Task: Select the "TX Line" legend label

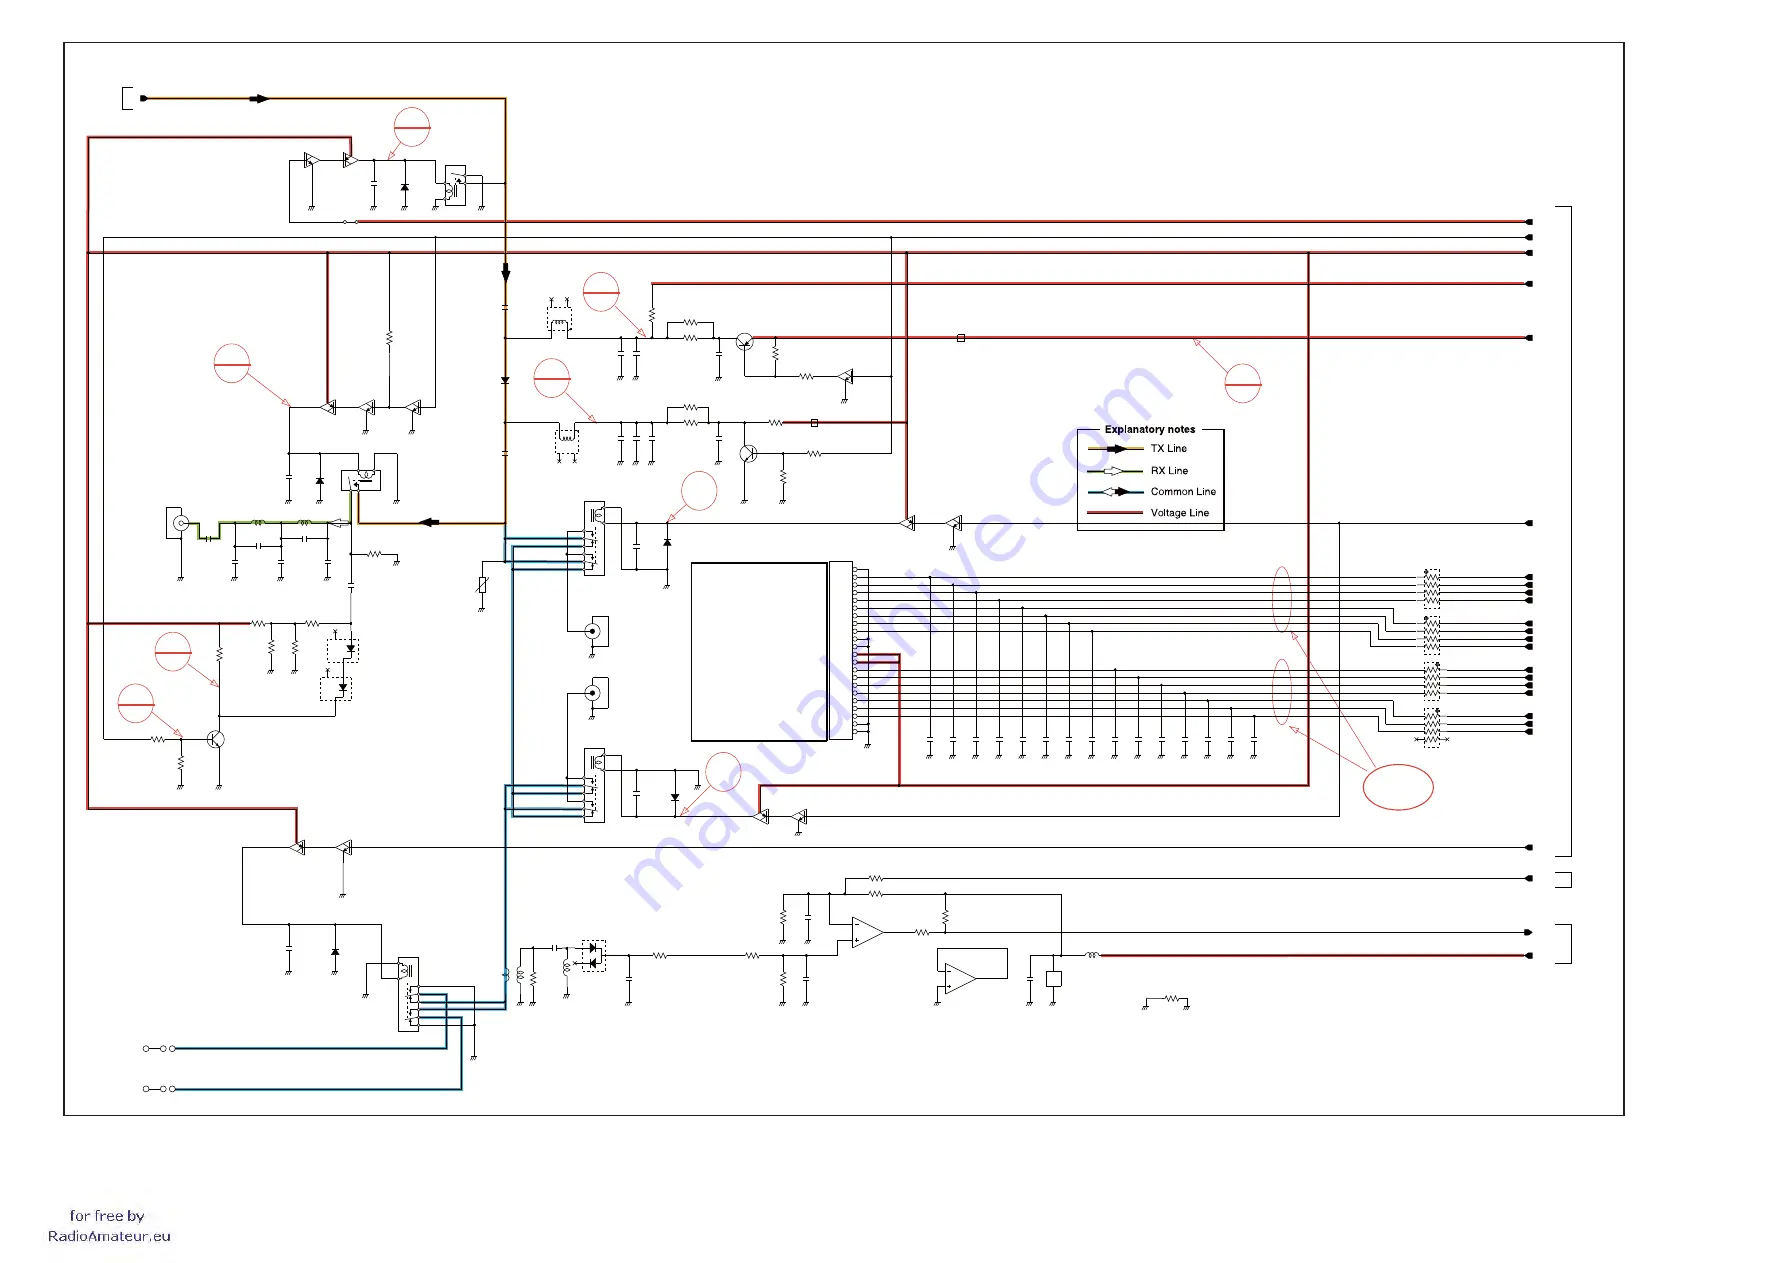Action: pos(1168,449)
